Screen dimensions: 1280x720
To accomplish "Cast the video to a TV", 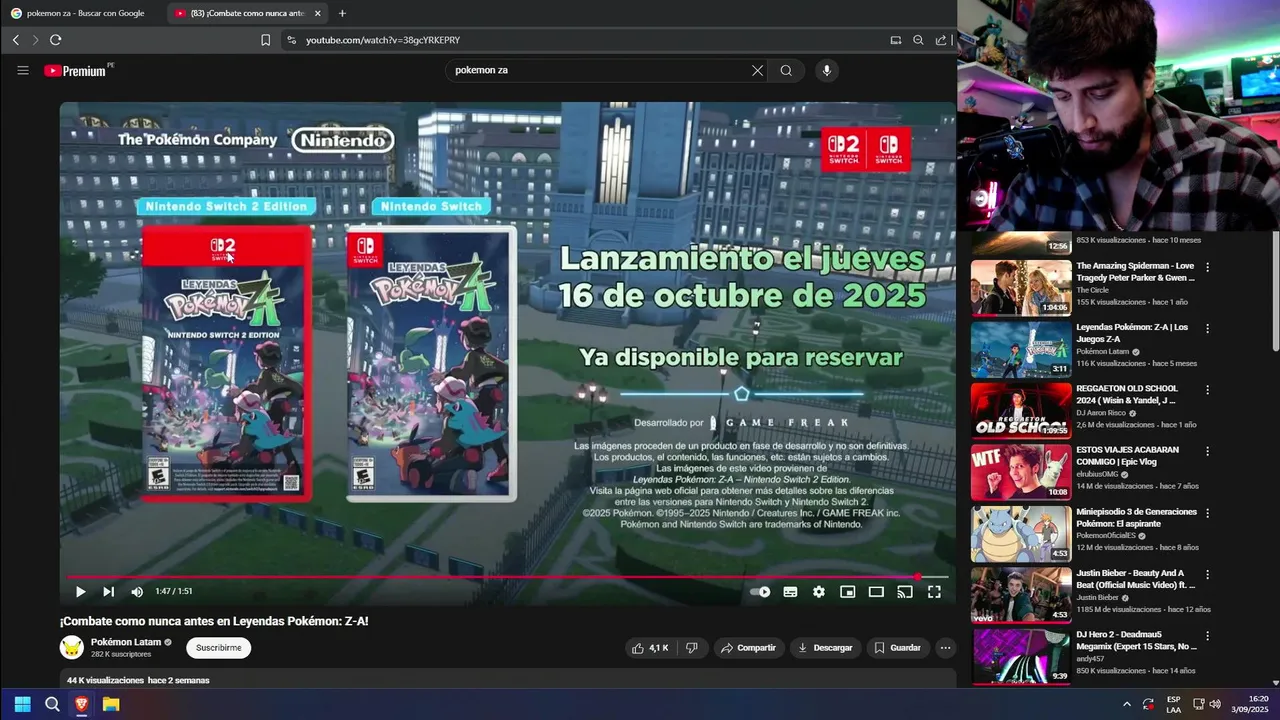I will pyautogui.click(x=905, y=592).
